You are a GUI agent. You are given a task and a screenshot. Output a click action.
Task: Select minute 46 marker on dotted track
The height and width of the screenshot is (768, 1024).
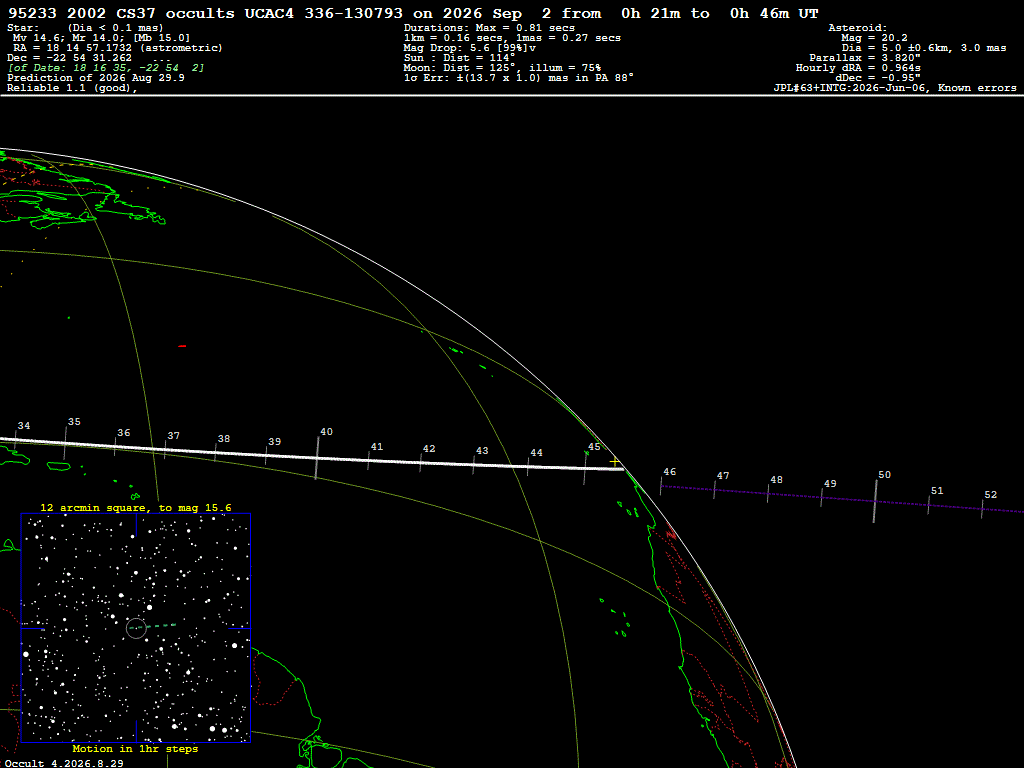[x=661, y=486]
